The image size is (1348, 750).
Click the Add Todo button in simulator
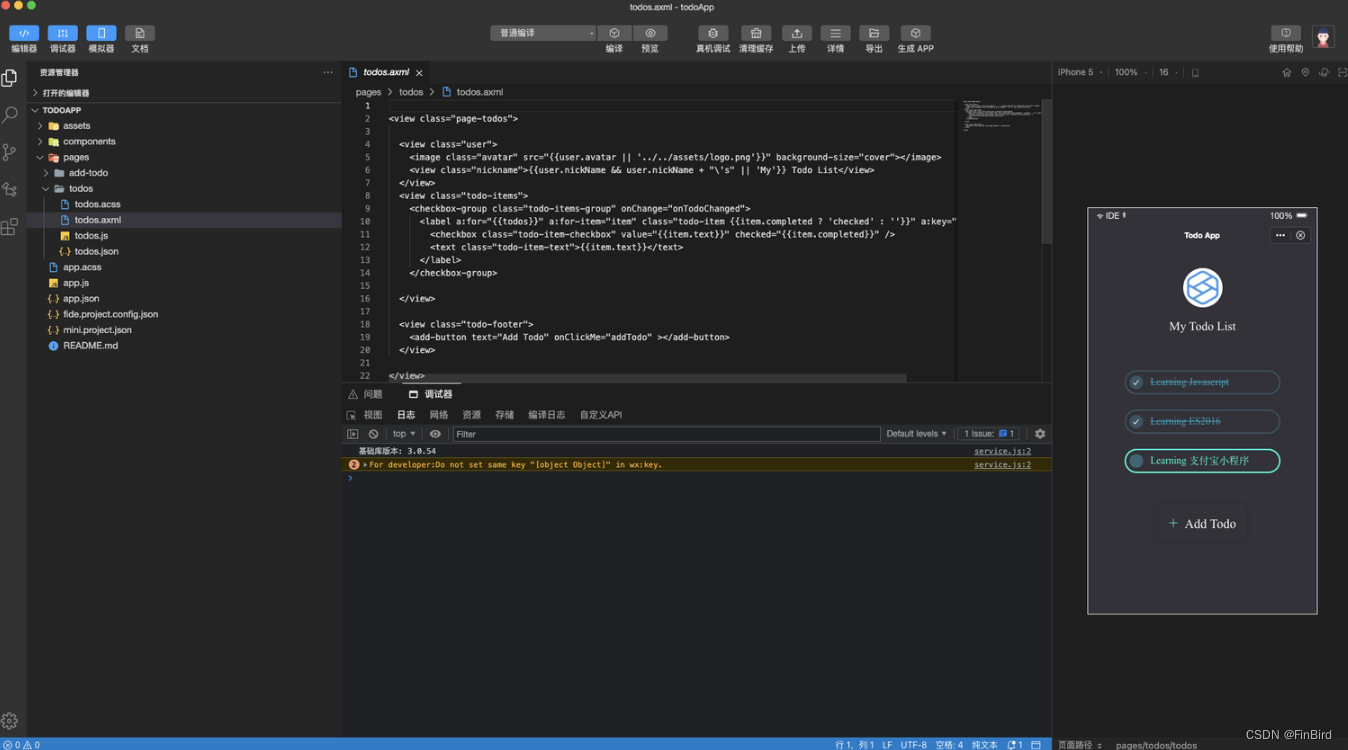[1202, 523]
